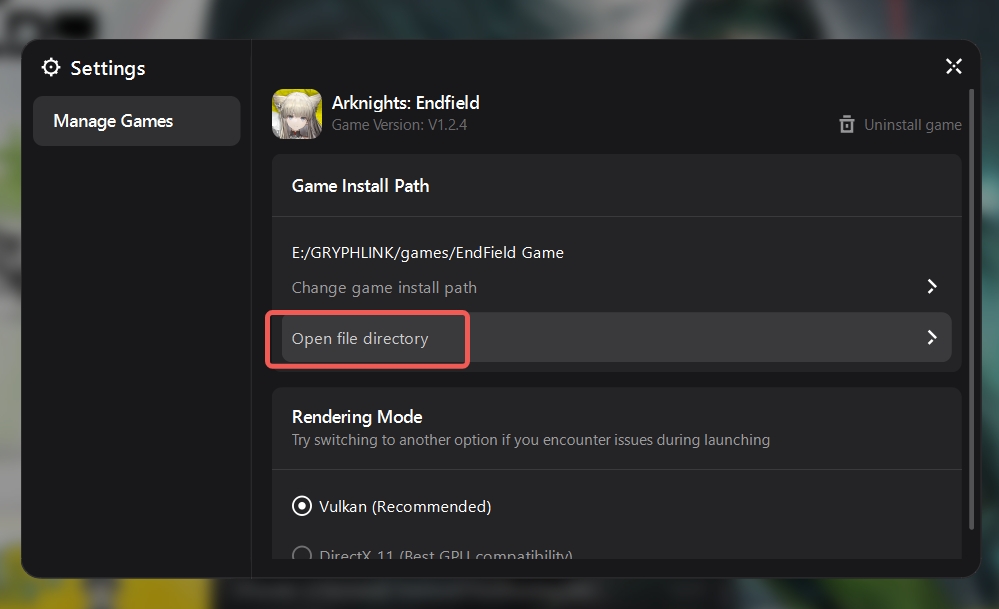Click the Game Install Path heading
The width and height of the screenshot is (999, 609).
tap(360, 186)
